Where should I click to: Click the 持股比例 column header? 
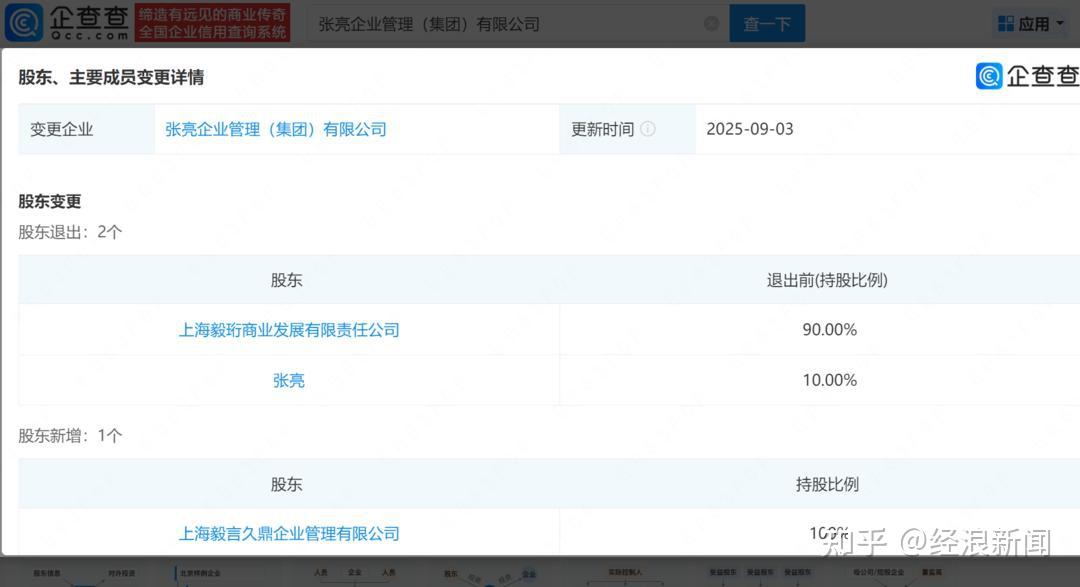tap(827, 484)
